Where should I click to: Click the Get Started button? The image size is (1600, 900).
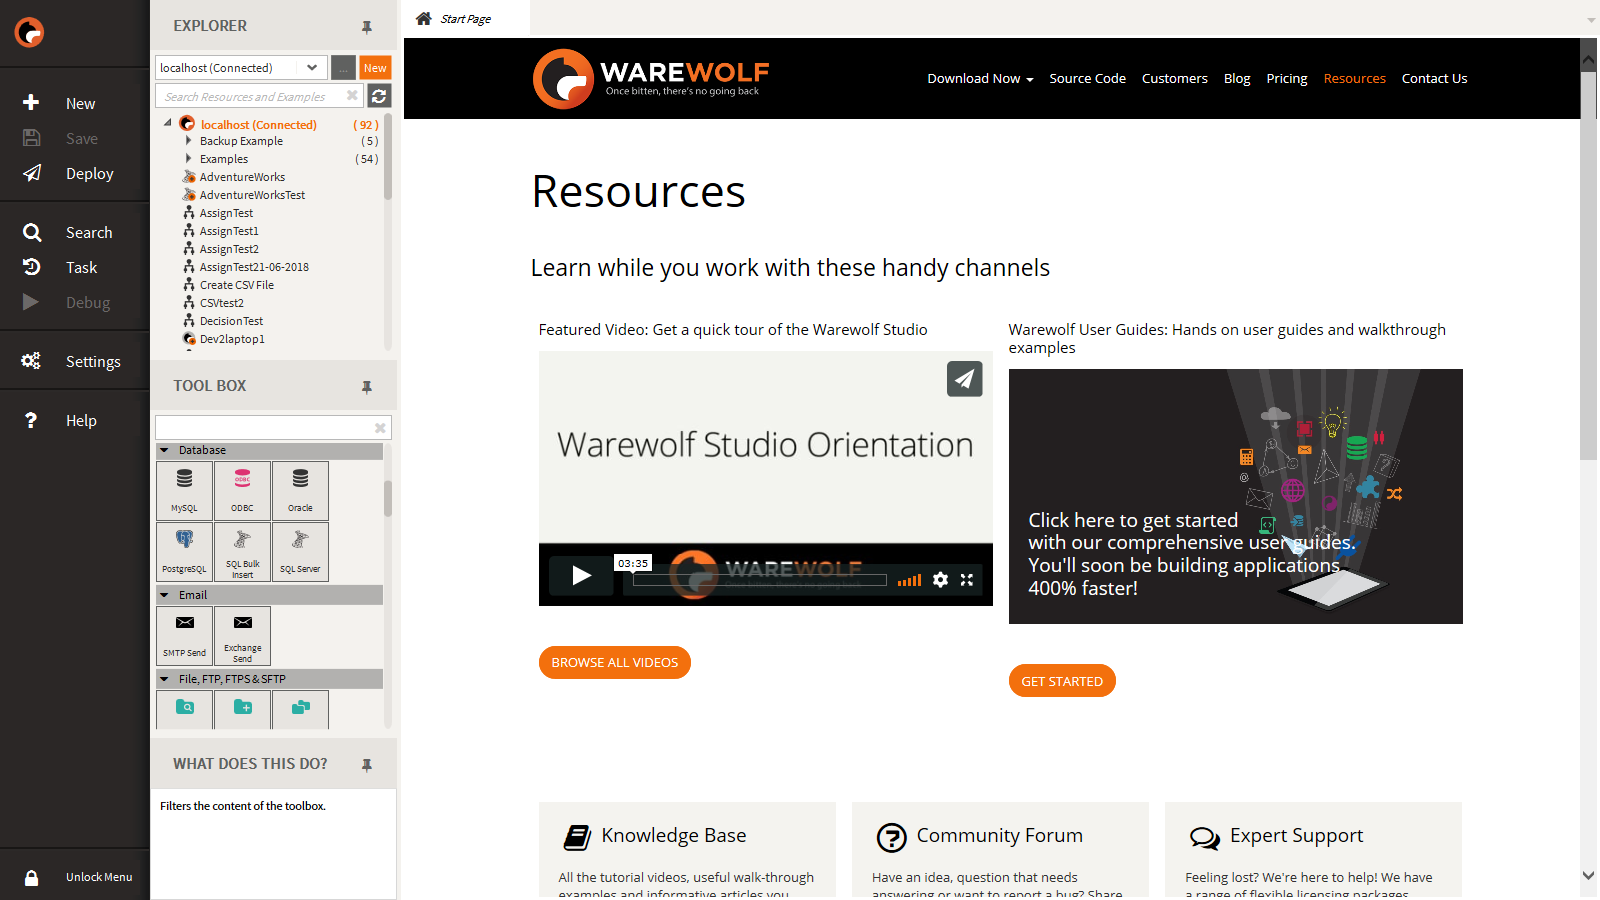click(x=1061, y=681)
